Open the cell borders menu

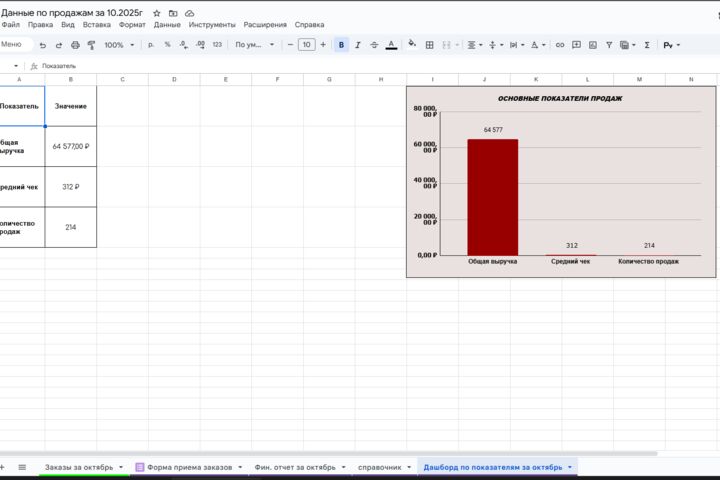(x=429, y=45)
